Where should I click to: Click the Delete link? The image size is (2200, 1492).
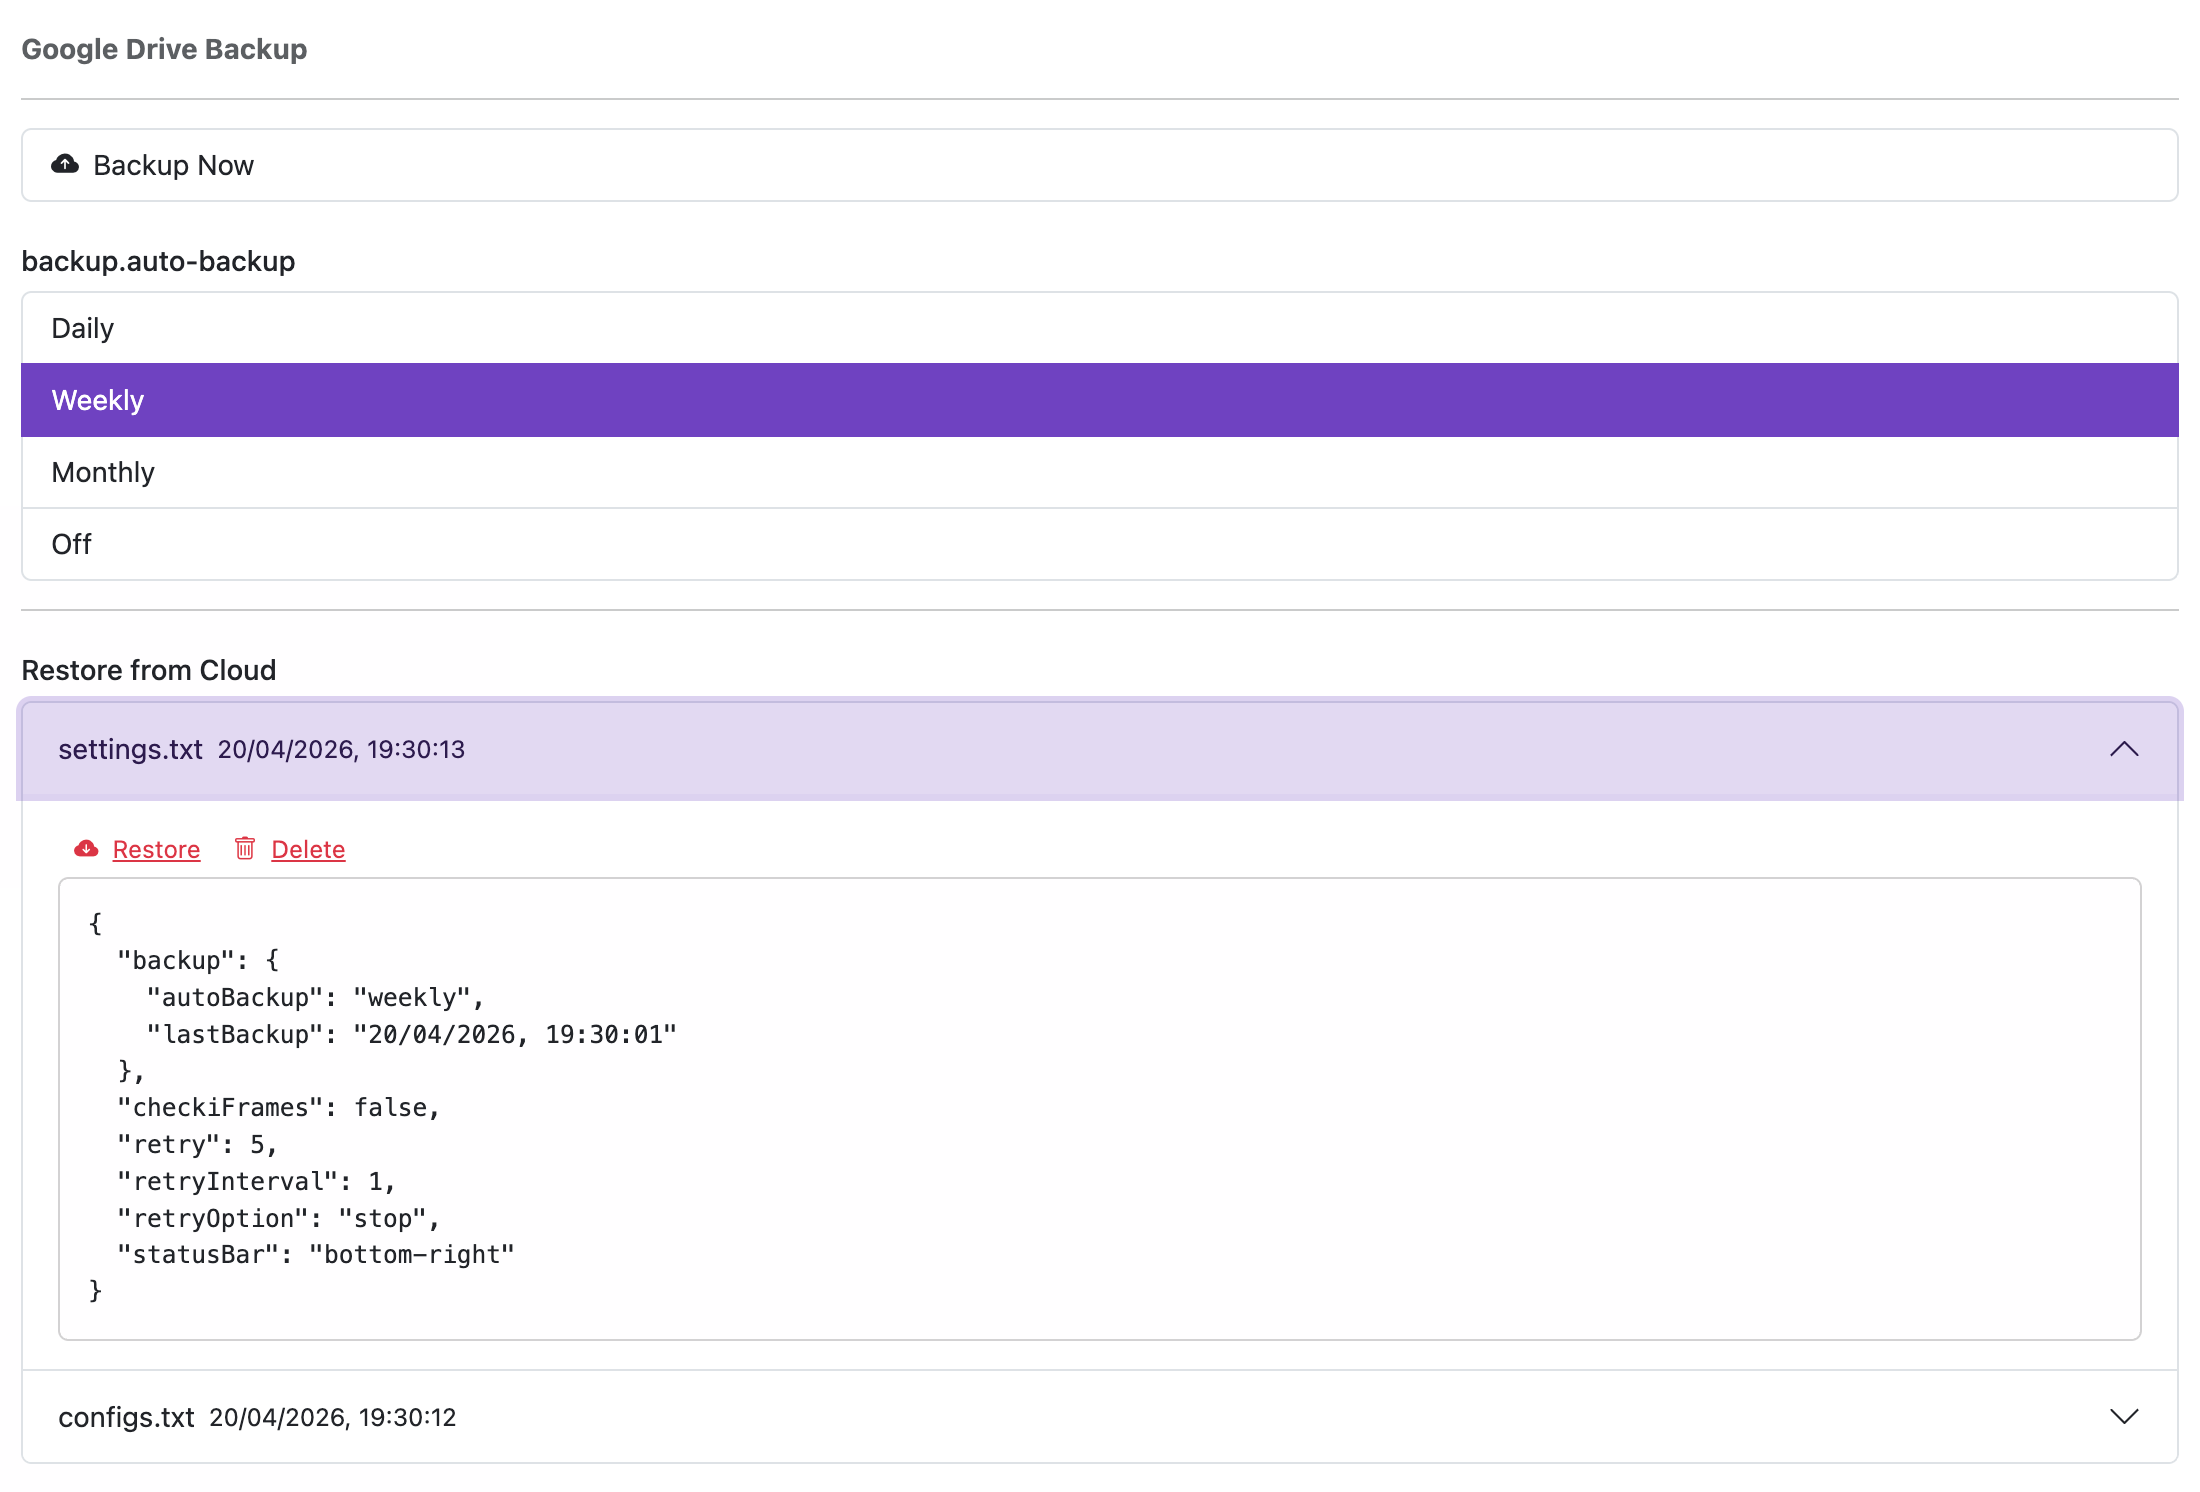[x=308, y=849]
